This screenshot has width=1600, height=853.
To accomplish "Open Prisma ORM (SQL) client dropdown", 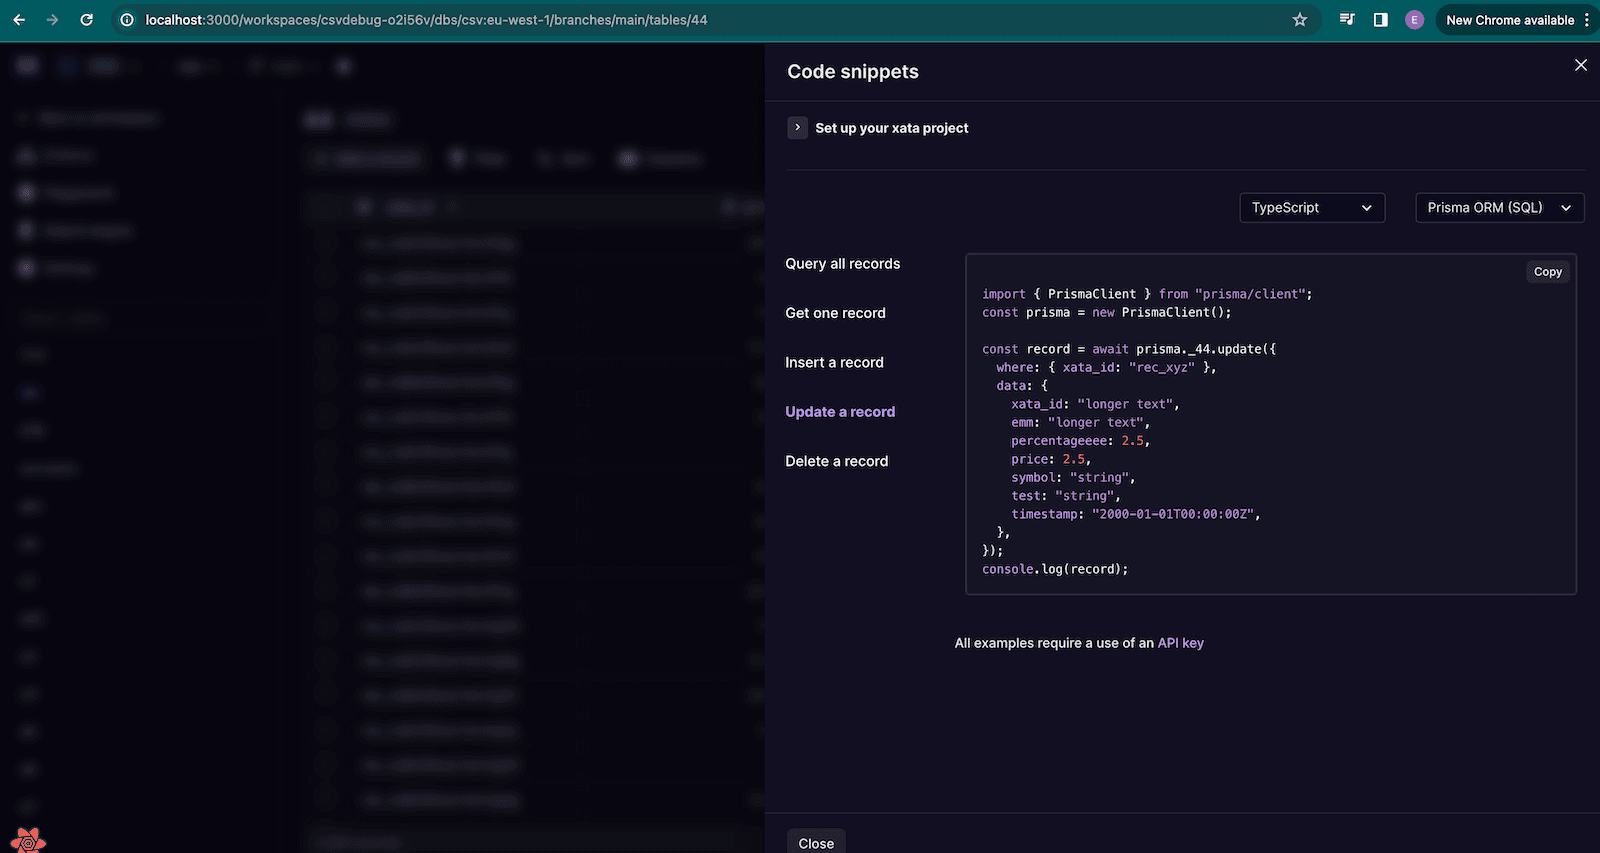I will [1500, 208].
